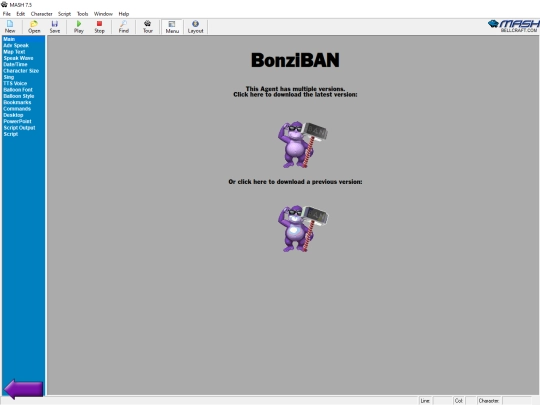Click the BonziBAN heading text
This screenshot has width=540, height=405.
pyautogui.click(x=295, y=60)
